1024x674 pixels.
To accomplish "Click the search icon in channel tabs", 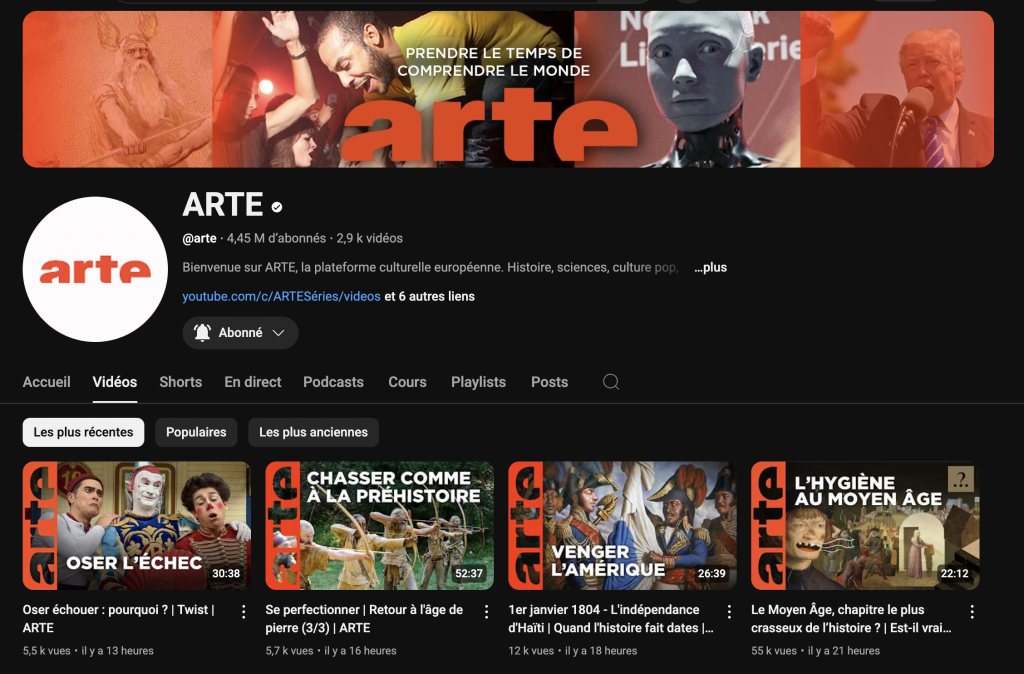I will coord(611,382).
